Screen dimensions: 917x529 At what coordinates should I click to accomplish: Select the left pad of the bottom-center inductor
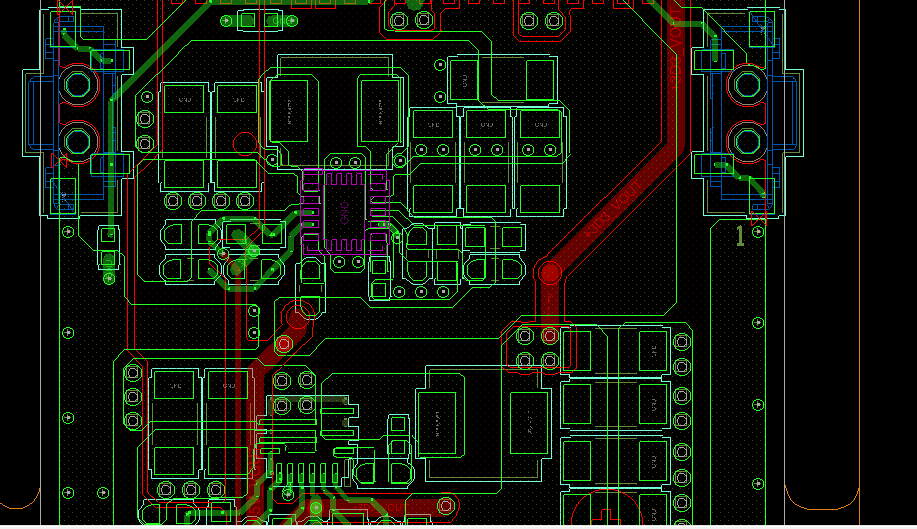tap(437, 424)
